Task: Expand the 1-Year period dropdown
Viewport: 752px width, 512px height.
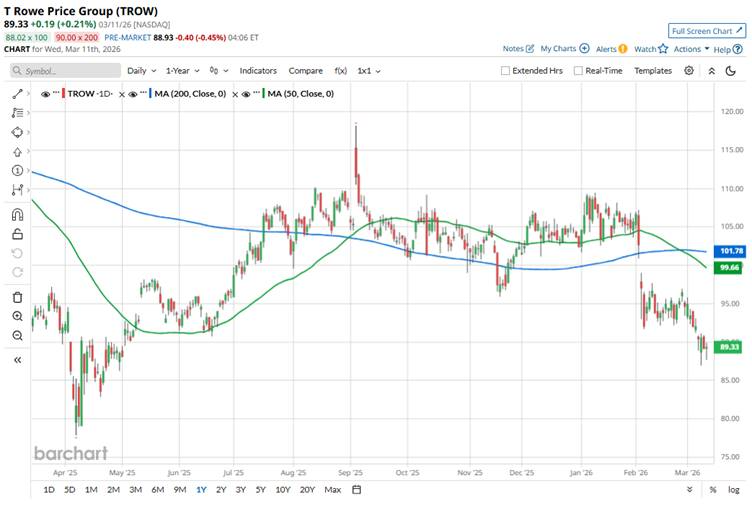Action: click(x=183, y=71)
